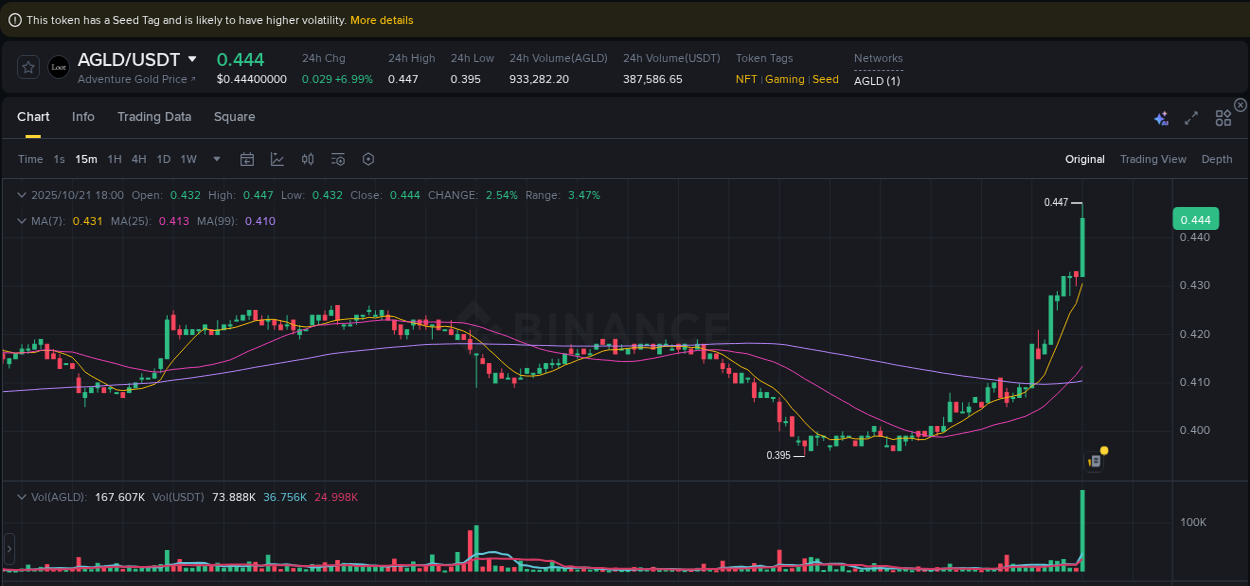Collapse the MA indicators row
The width and height of the screenshot is (1250, 586).
pos(21,220)
